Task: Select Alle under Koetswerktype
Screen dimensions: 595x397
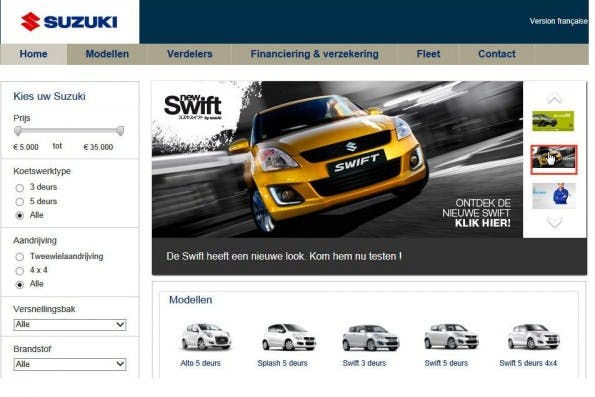Action: [x=20, y=216]
